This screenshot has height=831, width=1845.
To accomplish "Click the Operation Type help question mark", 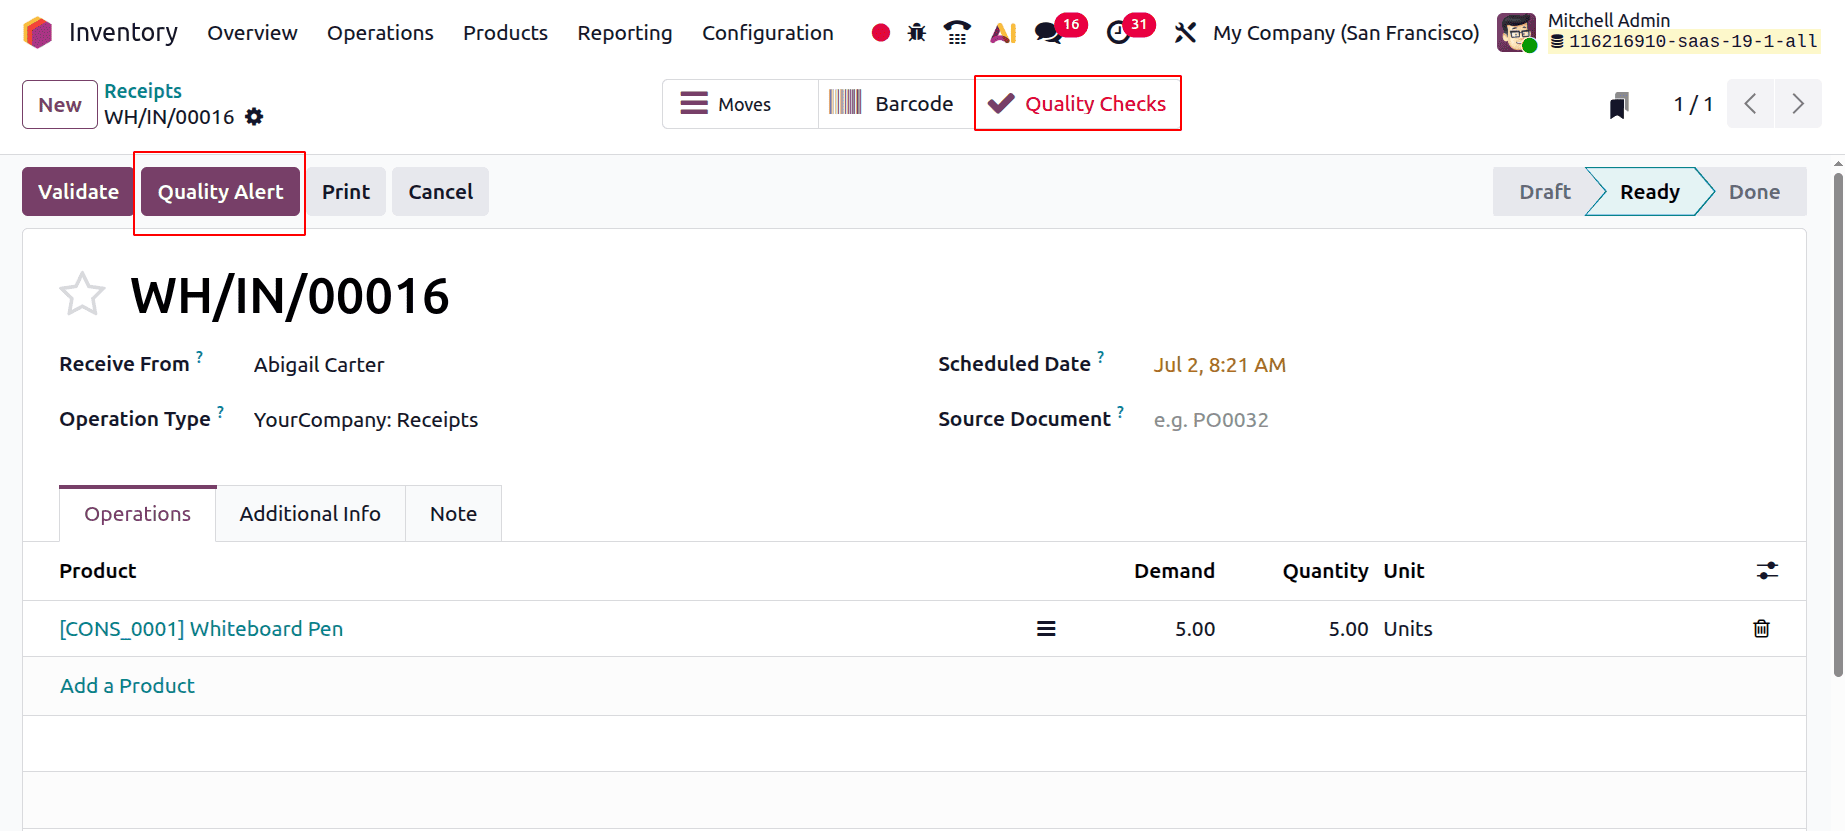I will click(220, 411).
